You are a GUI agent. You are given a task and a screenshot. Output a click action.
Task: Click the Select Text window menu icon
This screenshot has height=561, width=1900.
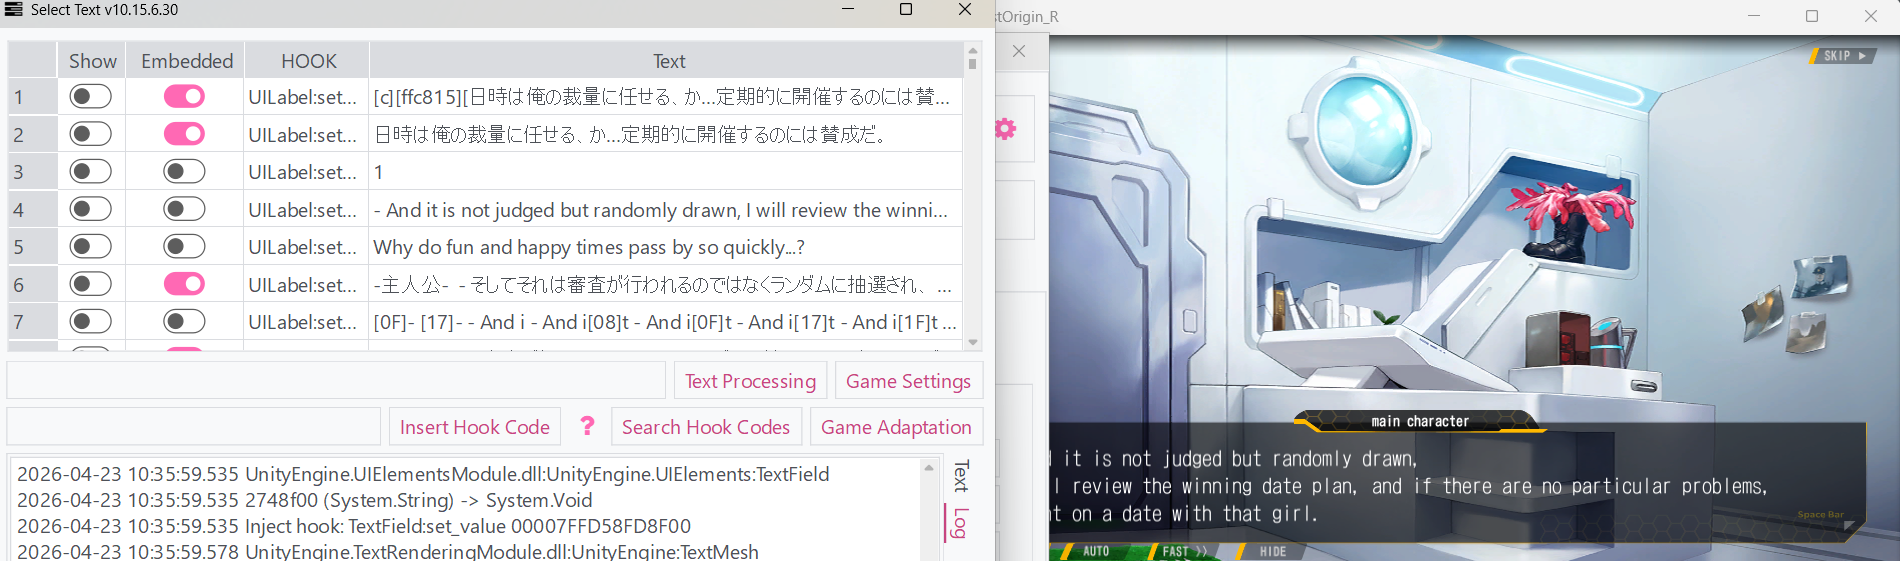(14, 10)
